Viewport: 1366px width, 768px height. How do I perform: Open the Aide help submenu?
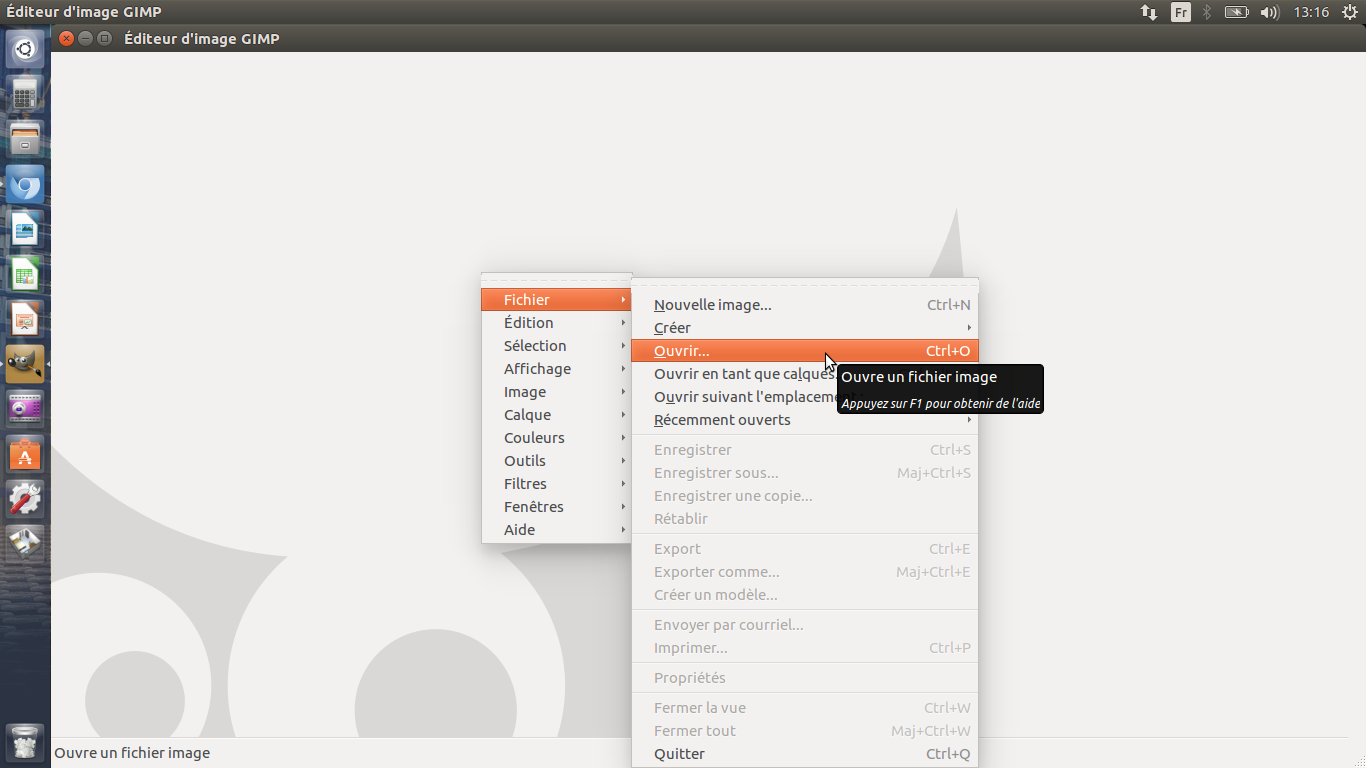pyautogui.click(x=556, y=530)
